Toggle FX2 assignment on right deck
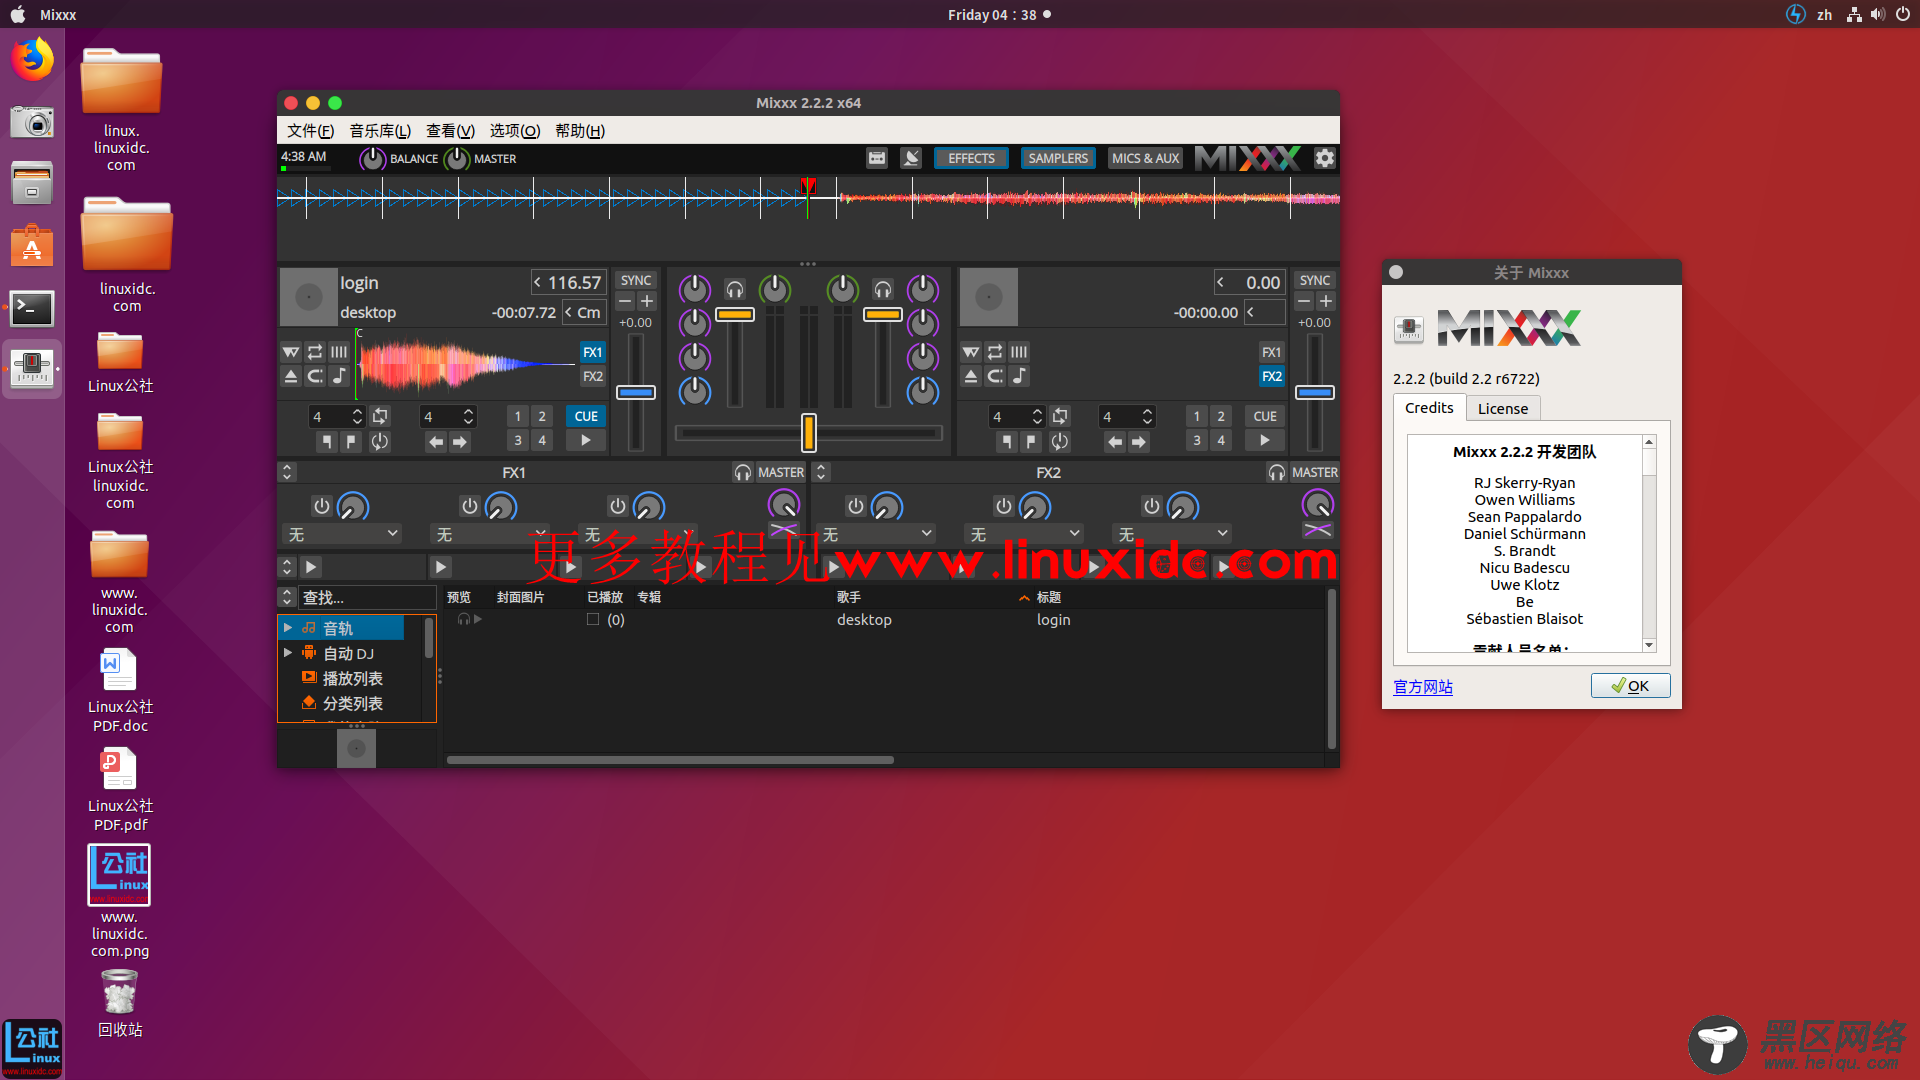The image size is (1920, 1080). (x=1272, y=376)
